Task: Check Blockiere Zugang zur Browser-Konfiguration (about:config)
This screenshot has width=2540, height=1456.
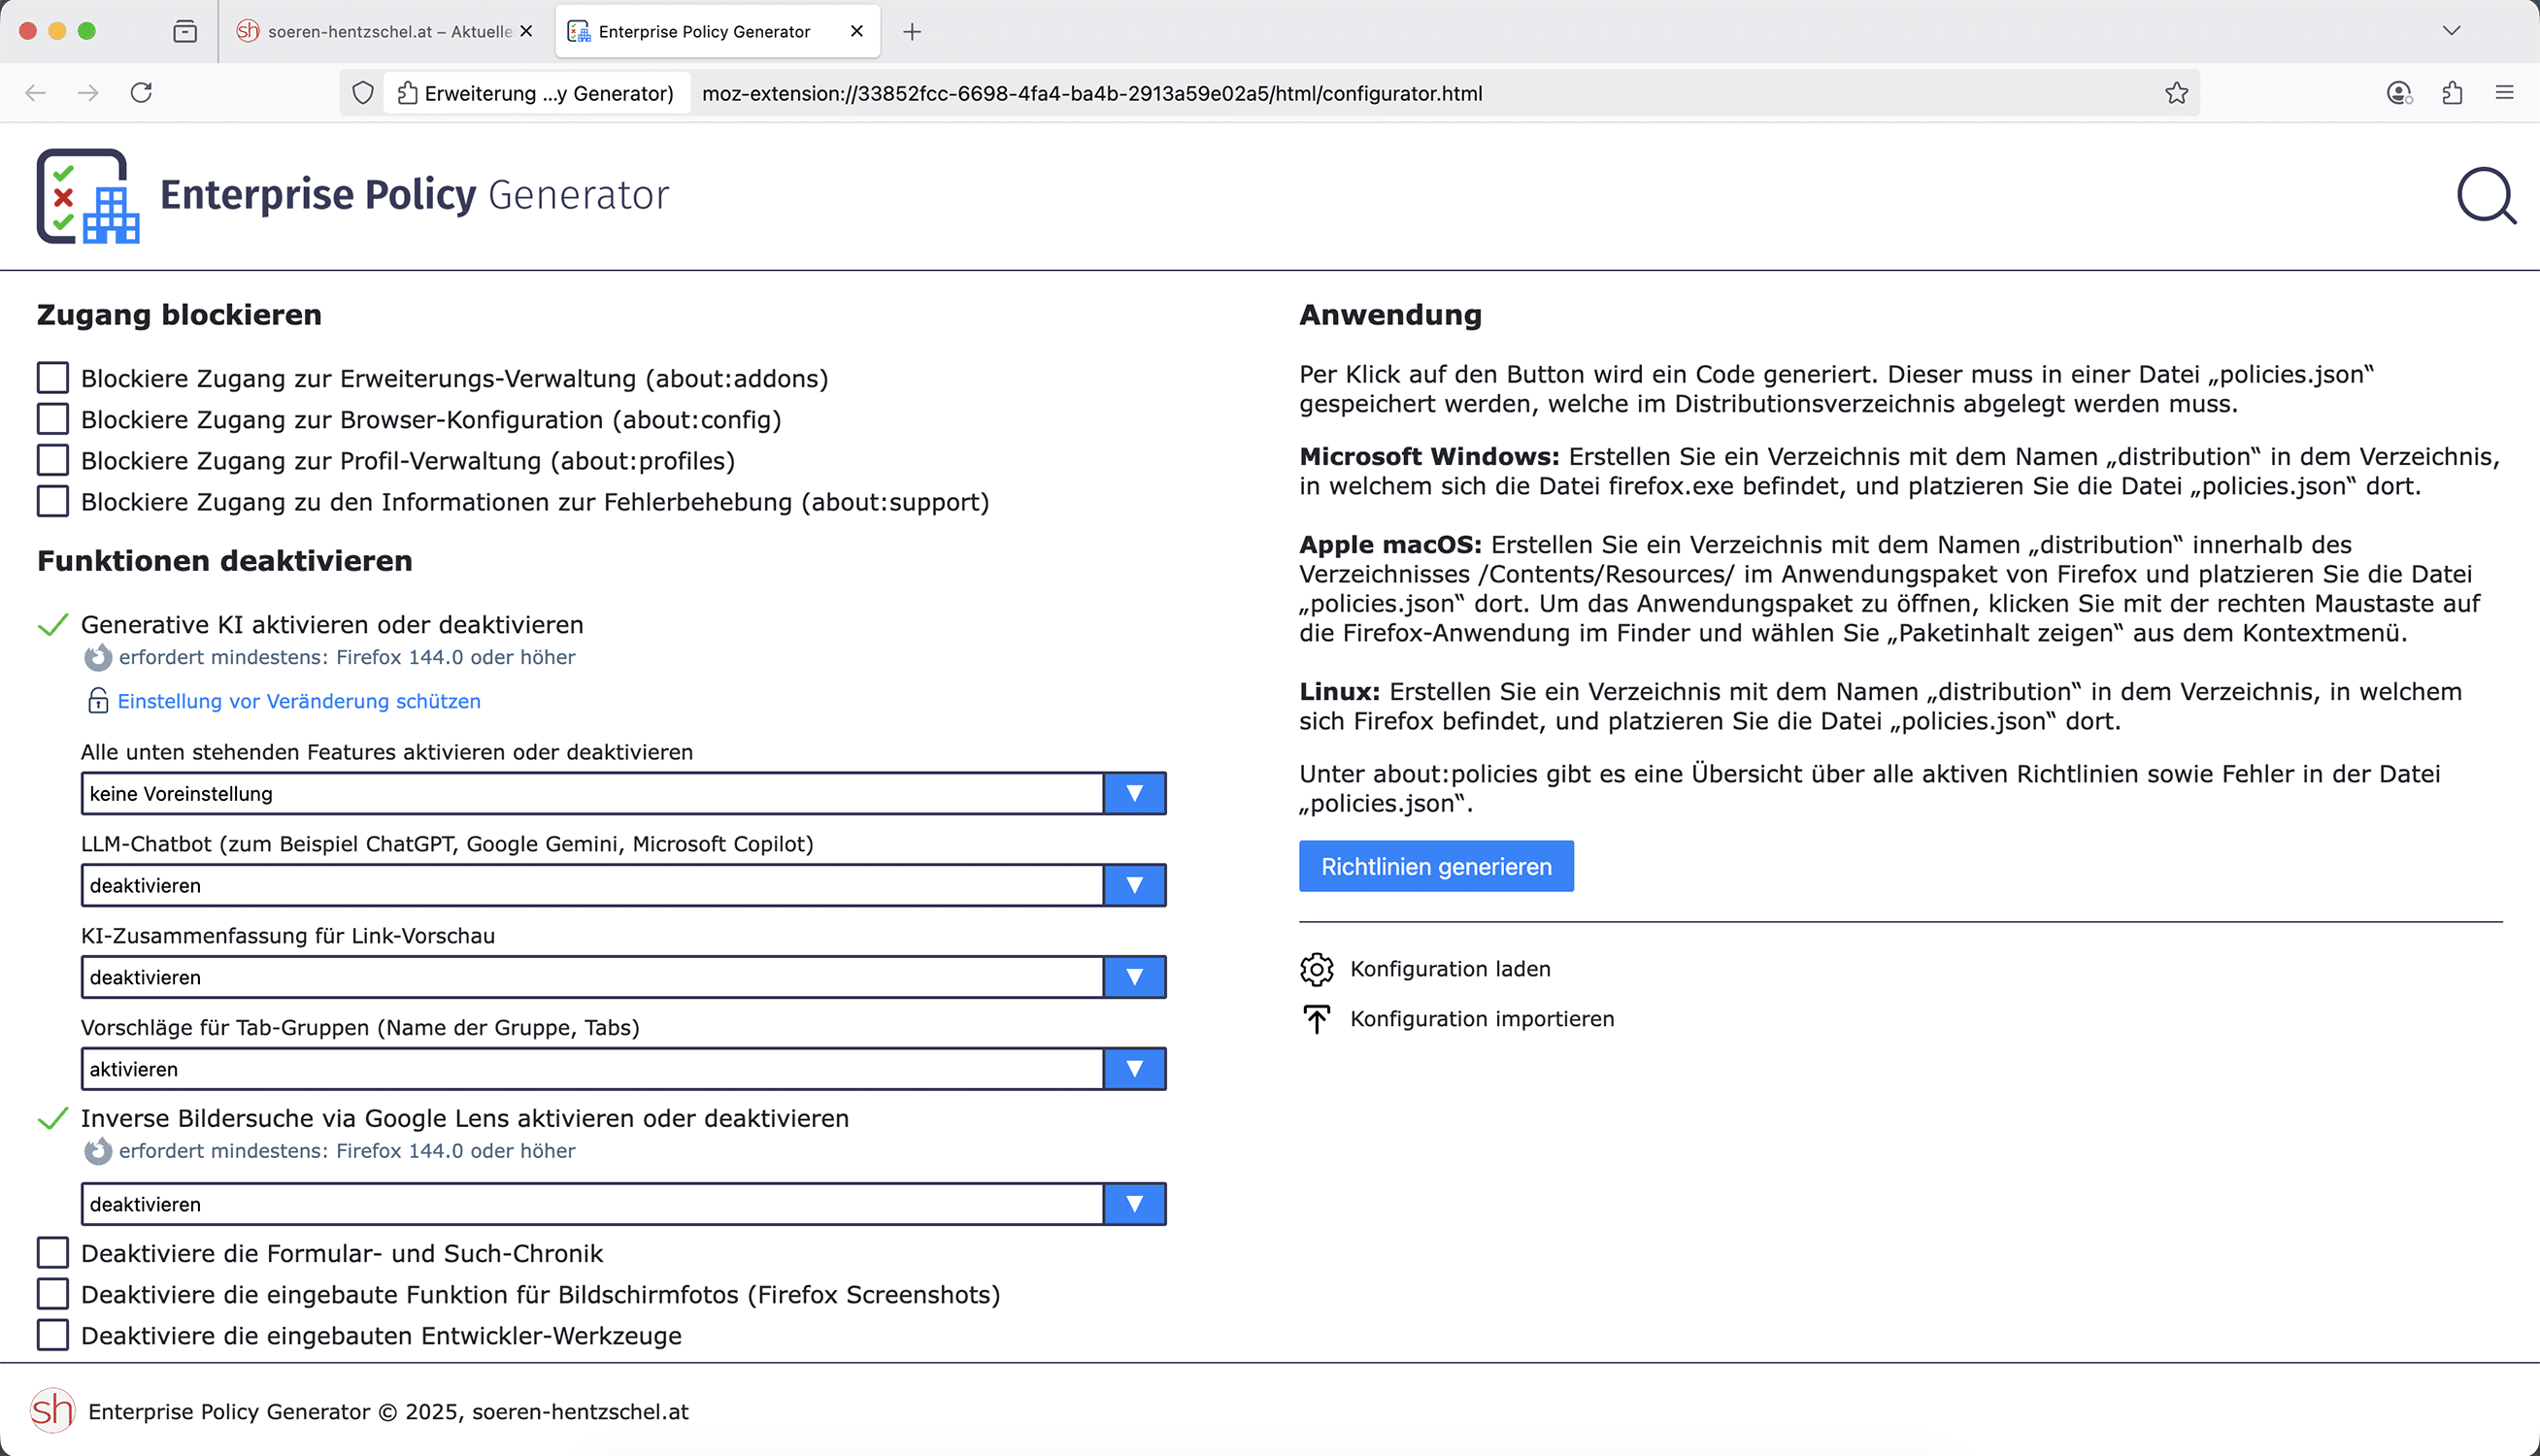Action: pos(53,419)
